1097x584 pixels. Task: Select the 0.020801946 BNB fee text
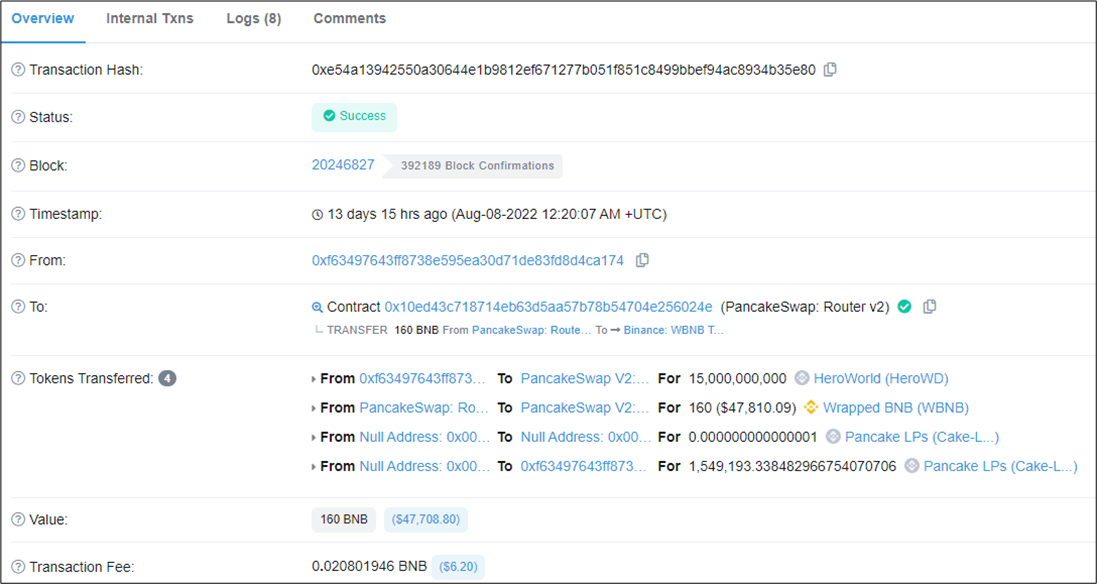point(369,566)
